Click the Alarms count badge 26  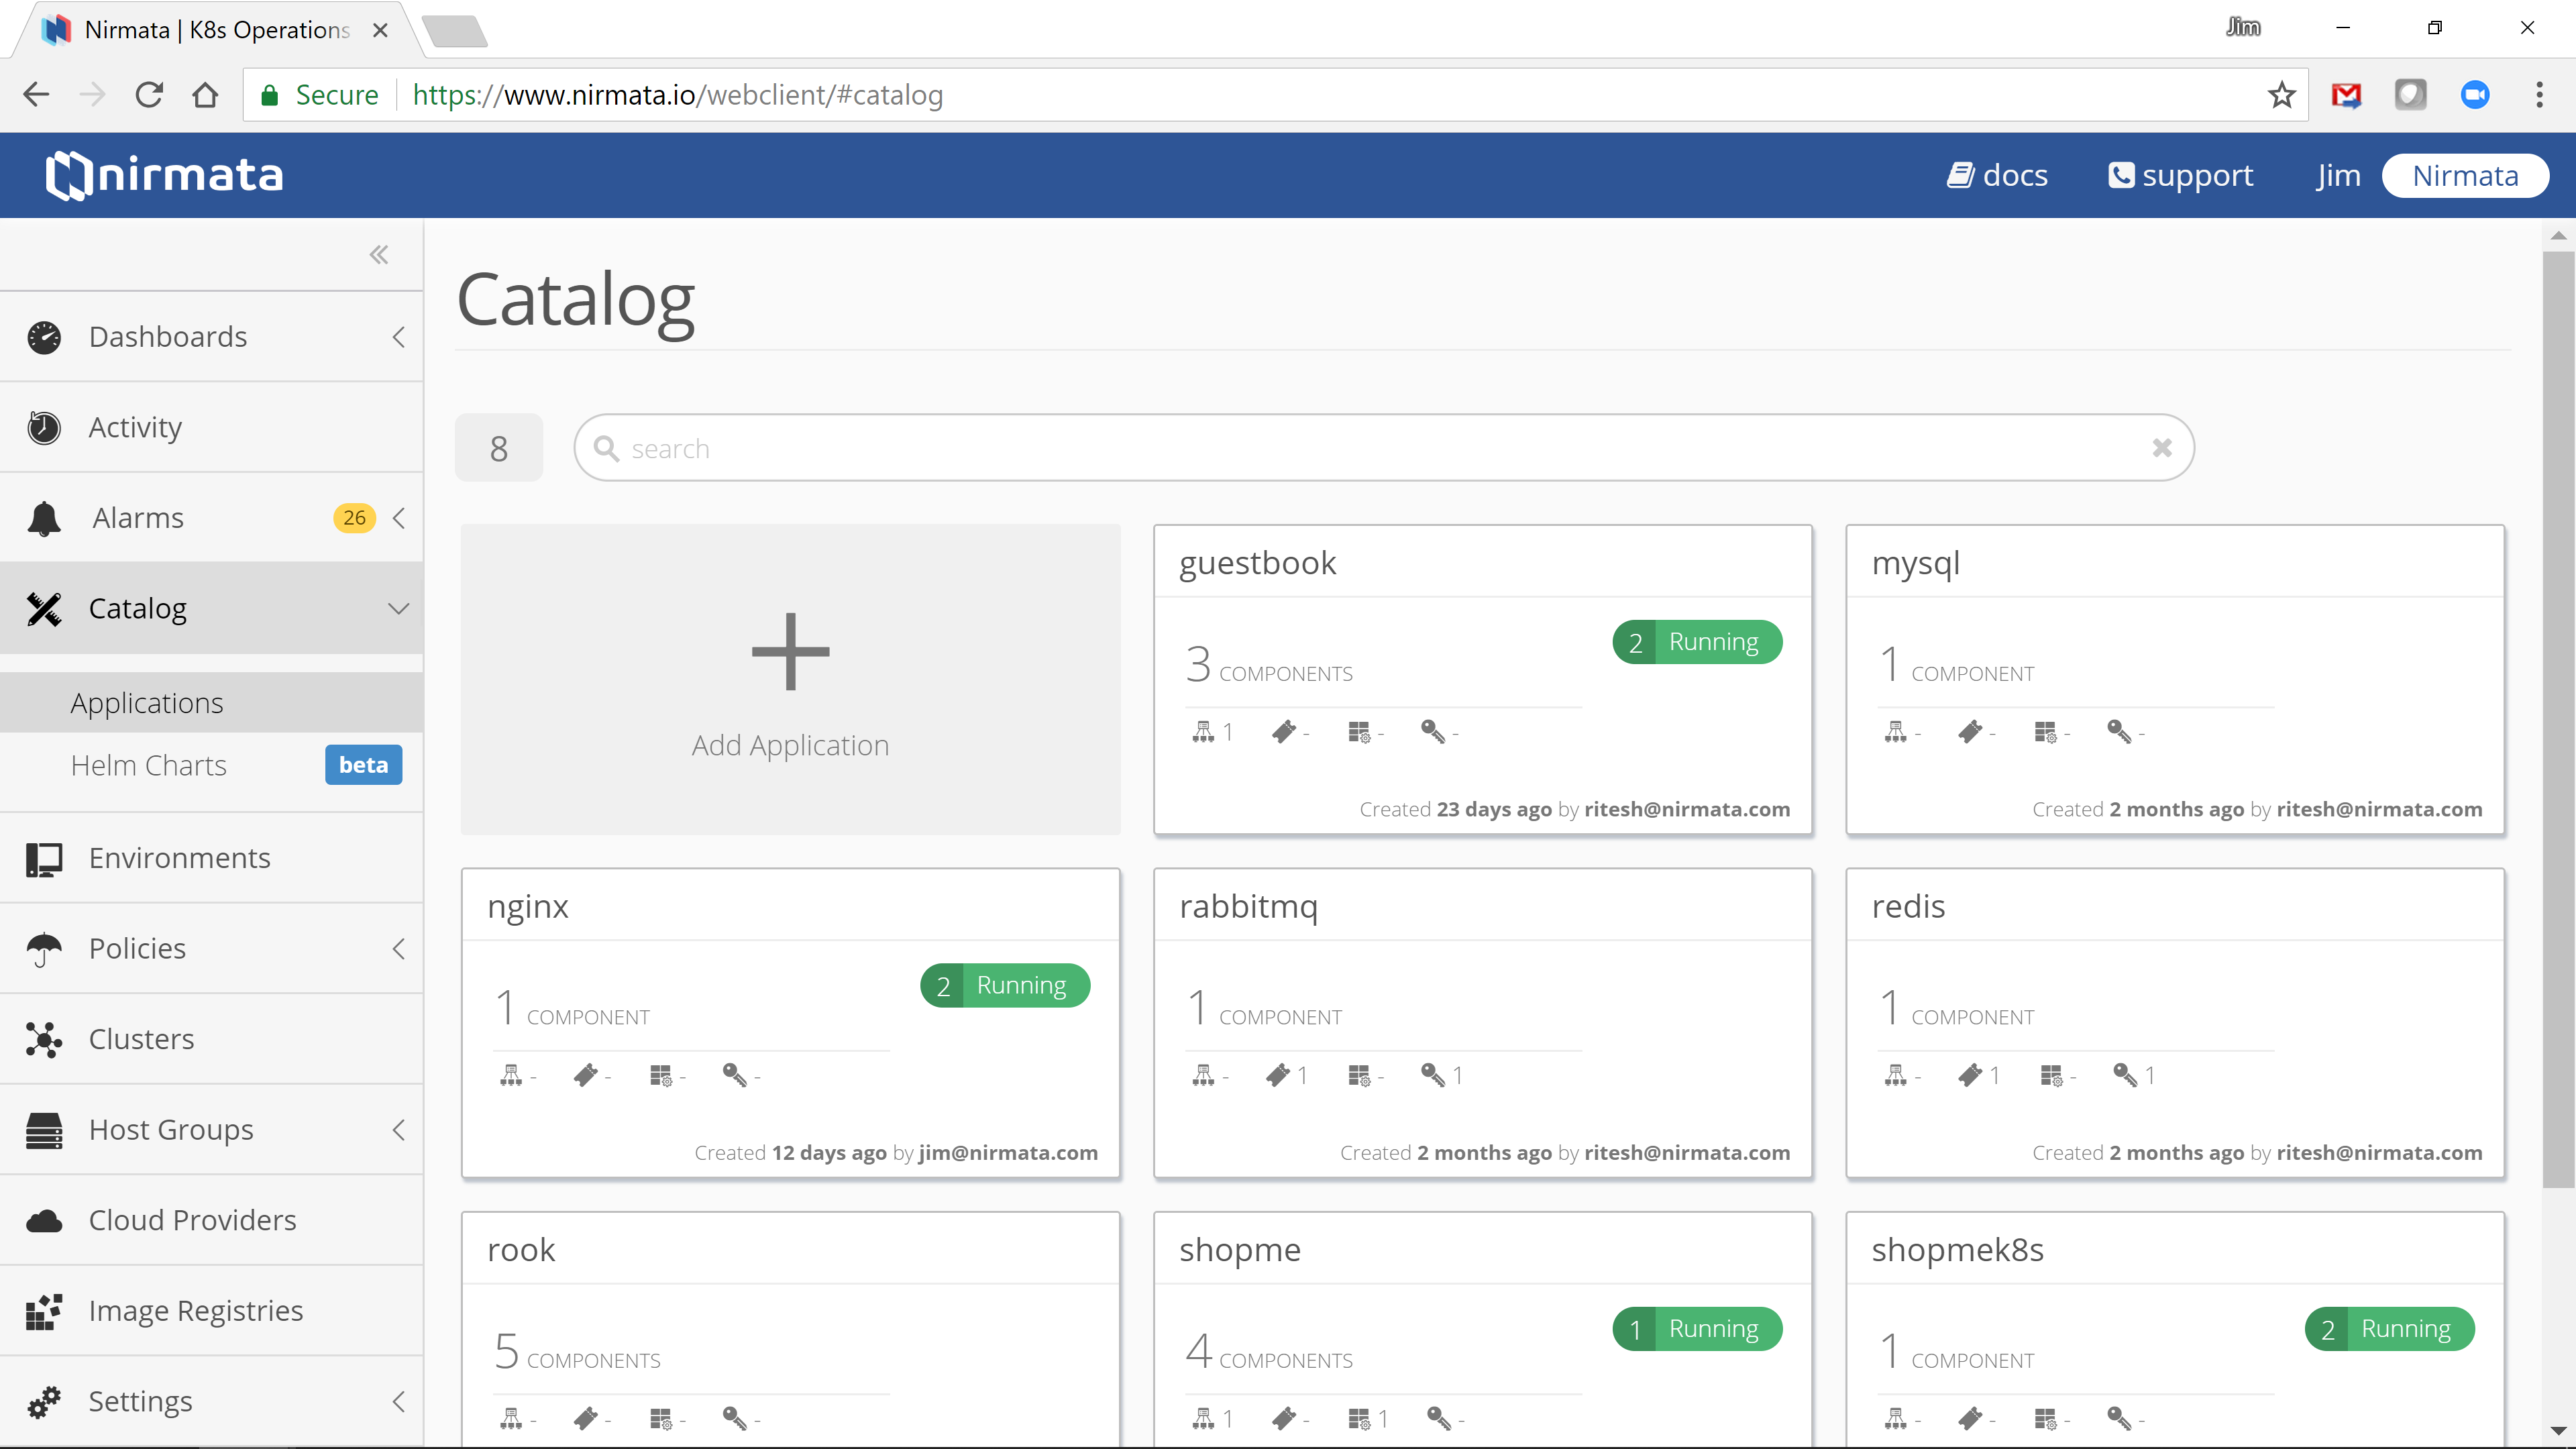click(x=354, y=518)
